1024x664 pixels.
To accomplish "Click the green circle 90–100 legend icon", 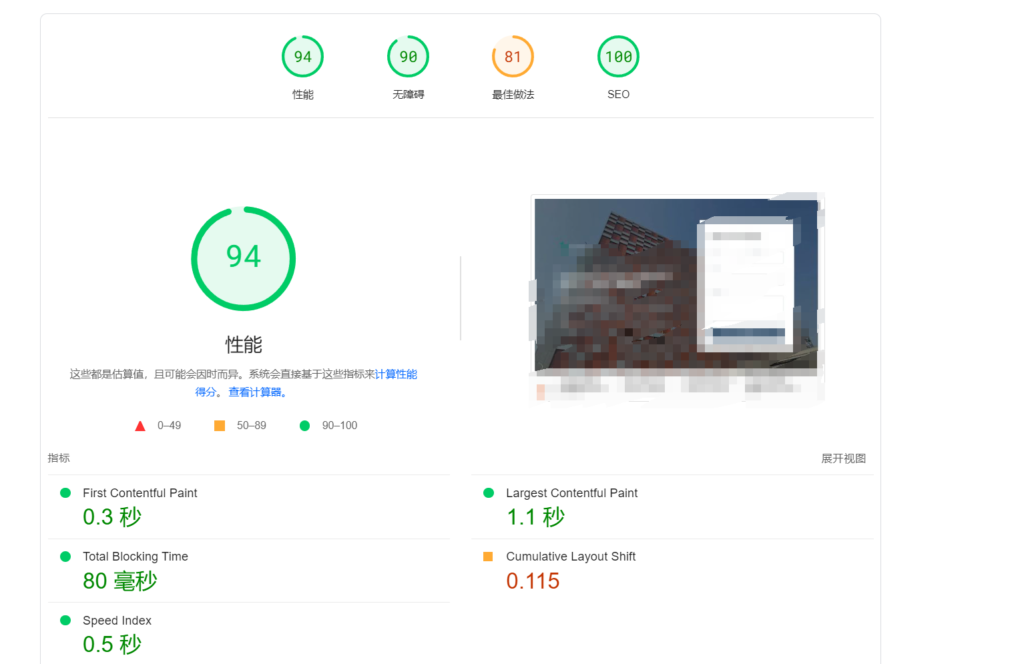I will pyautogui.click(x=304, y=426).
